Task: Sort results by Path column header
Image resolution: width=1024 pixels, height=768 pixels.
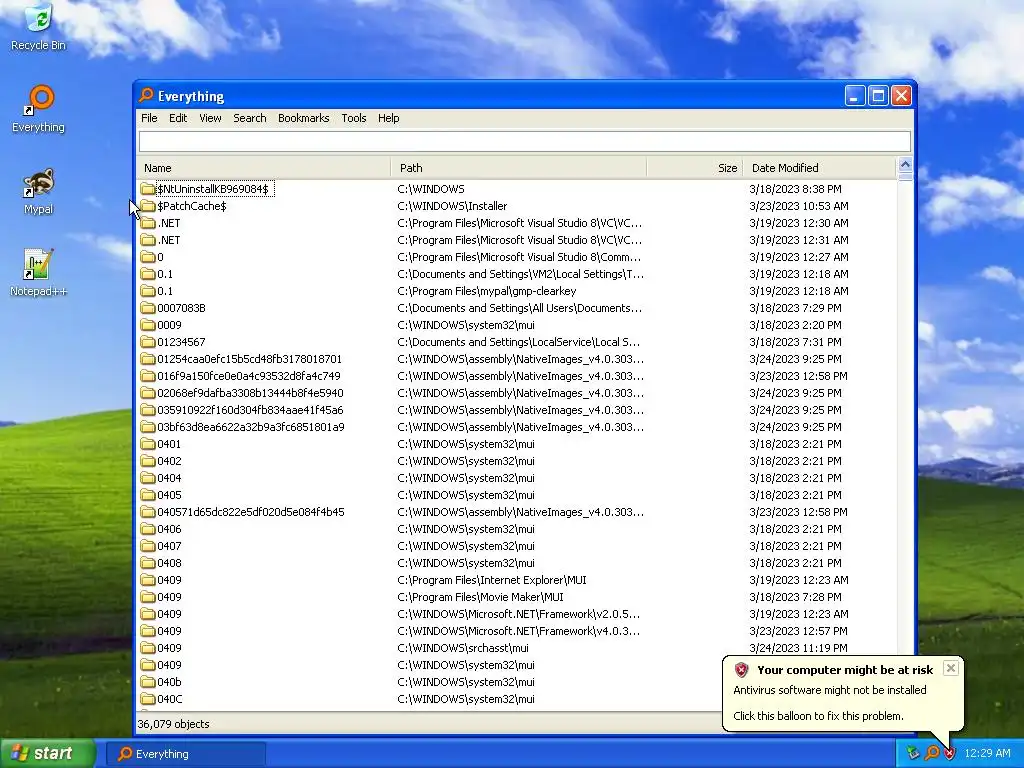Action: point(519,168)
